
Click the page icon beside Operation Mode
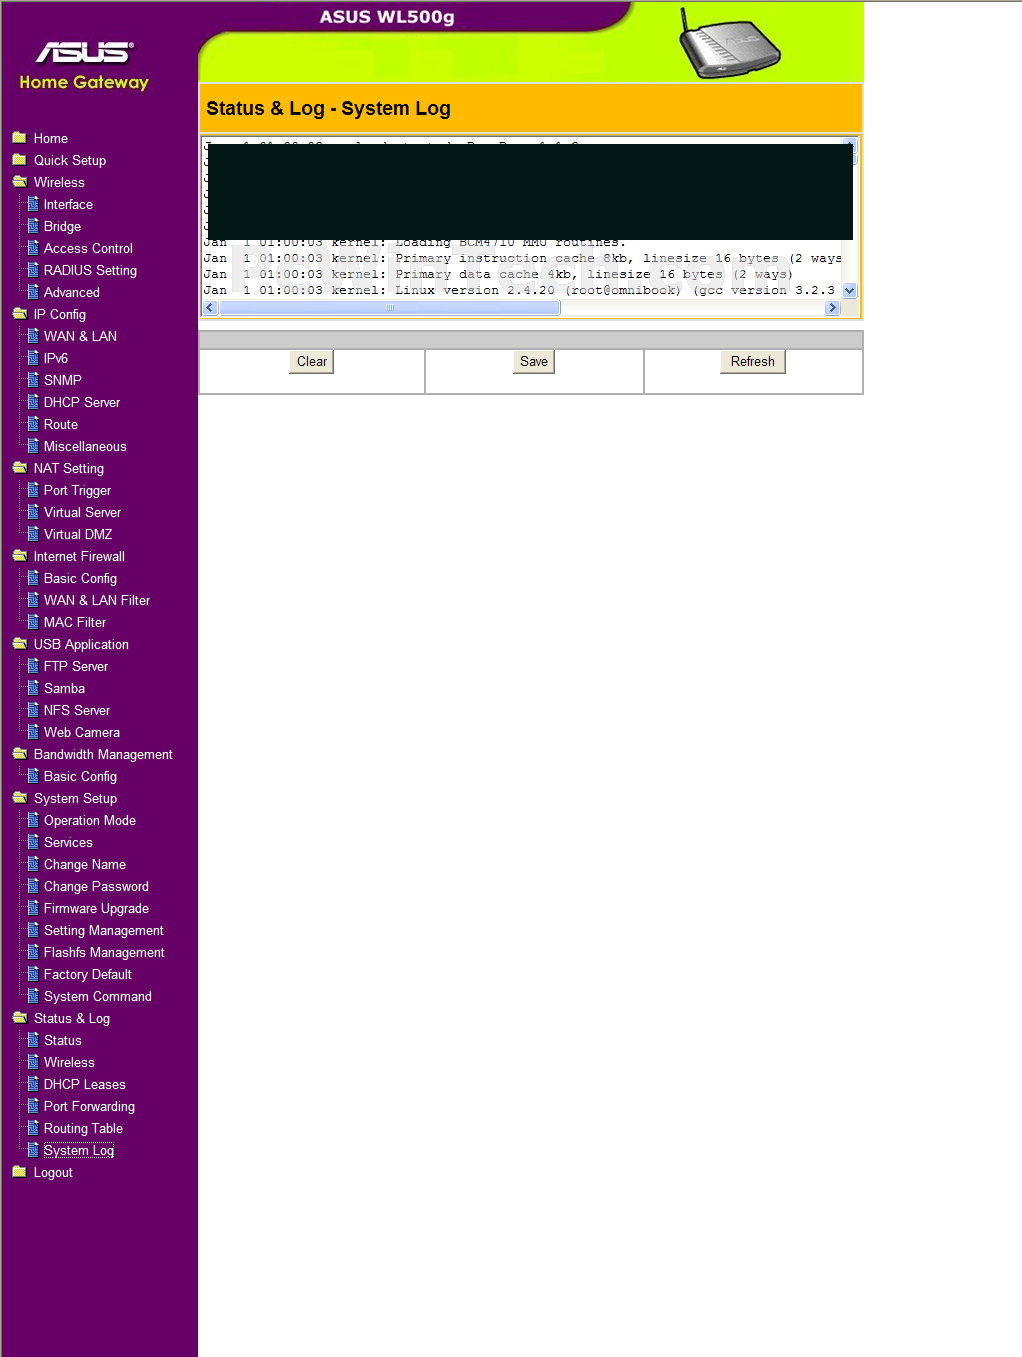coord(33,820)
